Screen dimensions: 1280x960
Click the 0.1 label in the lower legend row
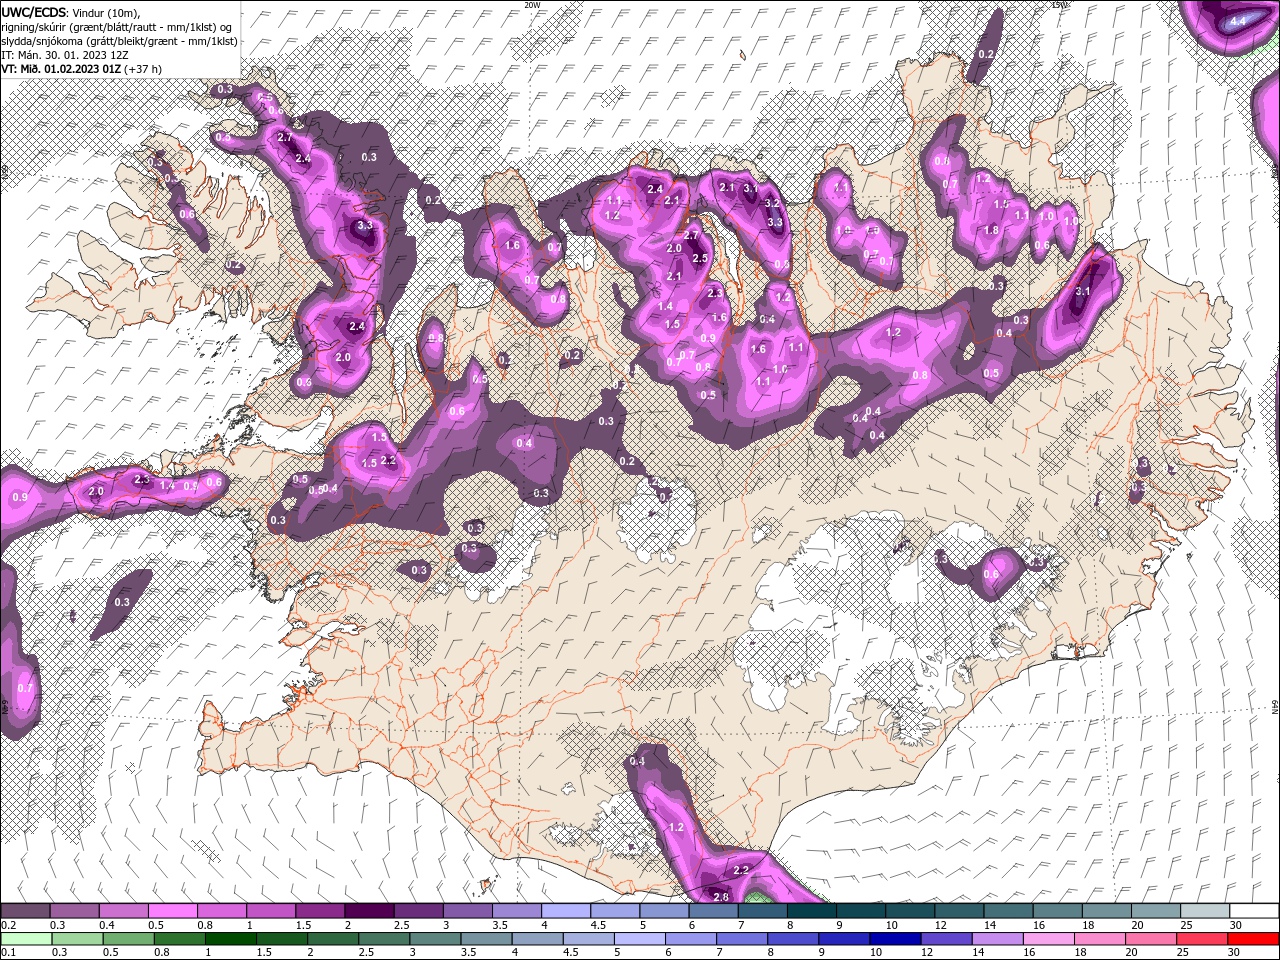click(x=8, y=953)
